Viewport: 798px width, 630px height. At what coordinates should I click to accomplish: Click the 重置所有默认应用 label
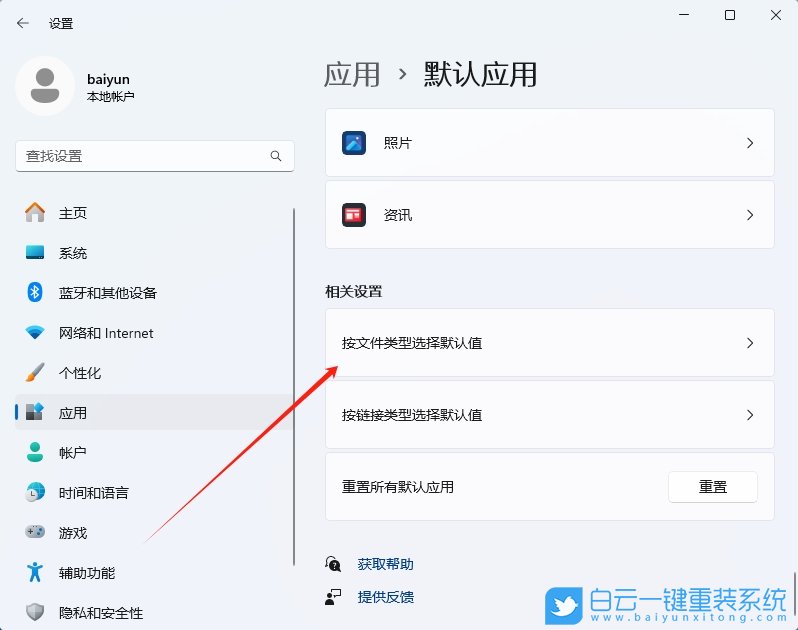[397, 487]
